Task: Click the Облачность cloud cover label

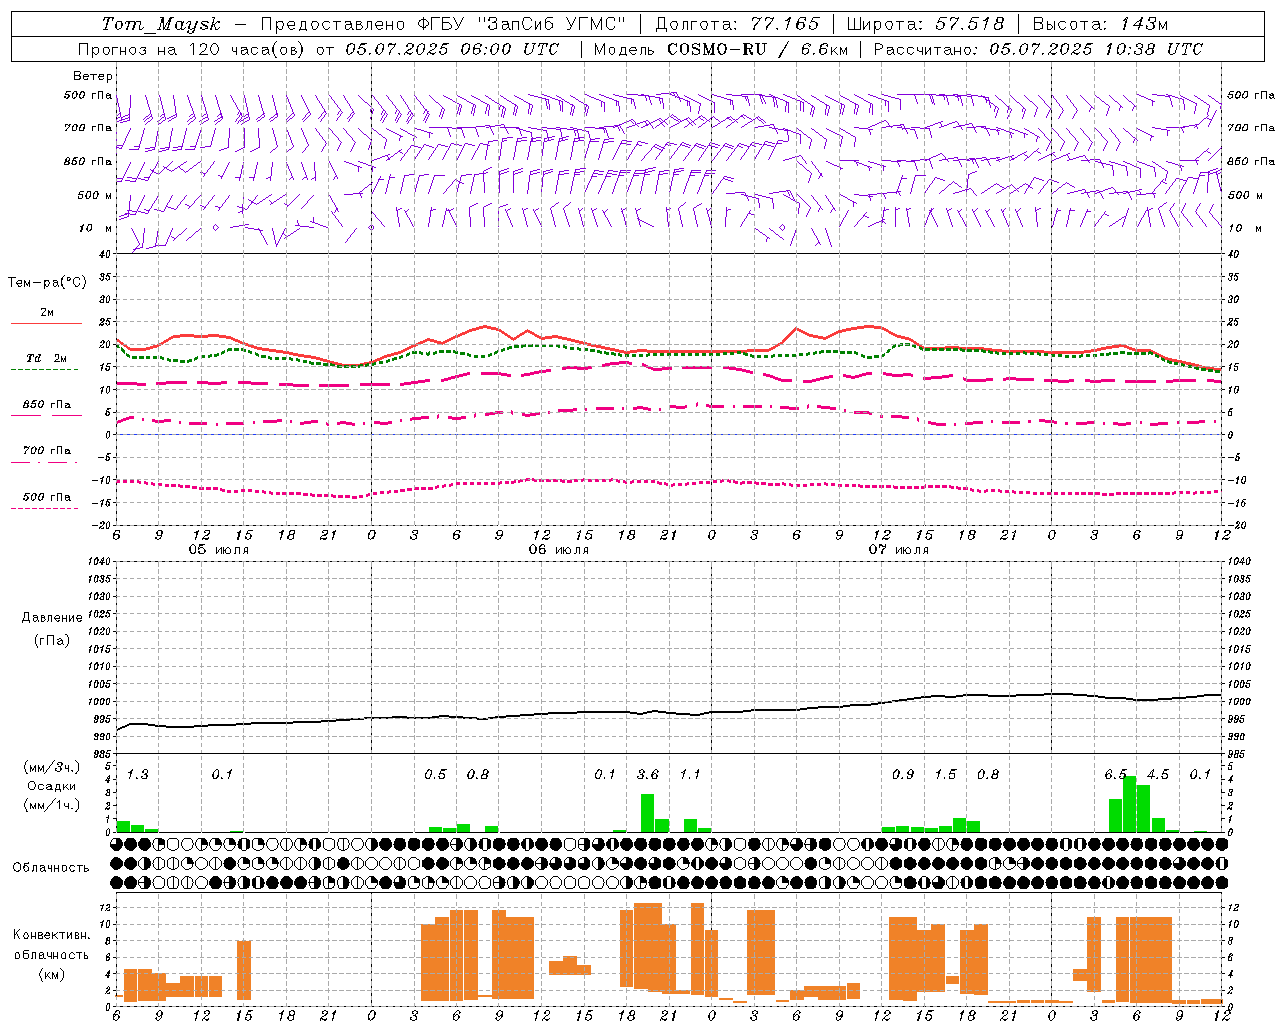Action: tap(51, 868)
